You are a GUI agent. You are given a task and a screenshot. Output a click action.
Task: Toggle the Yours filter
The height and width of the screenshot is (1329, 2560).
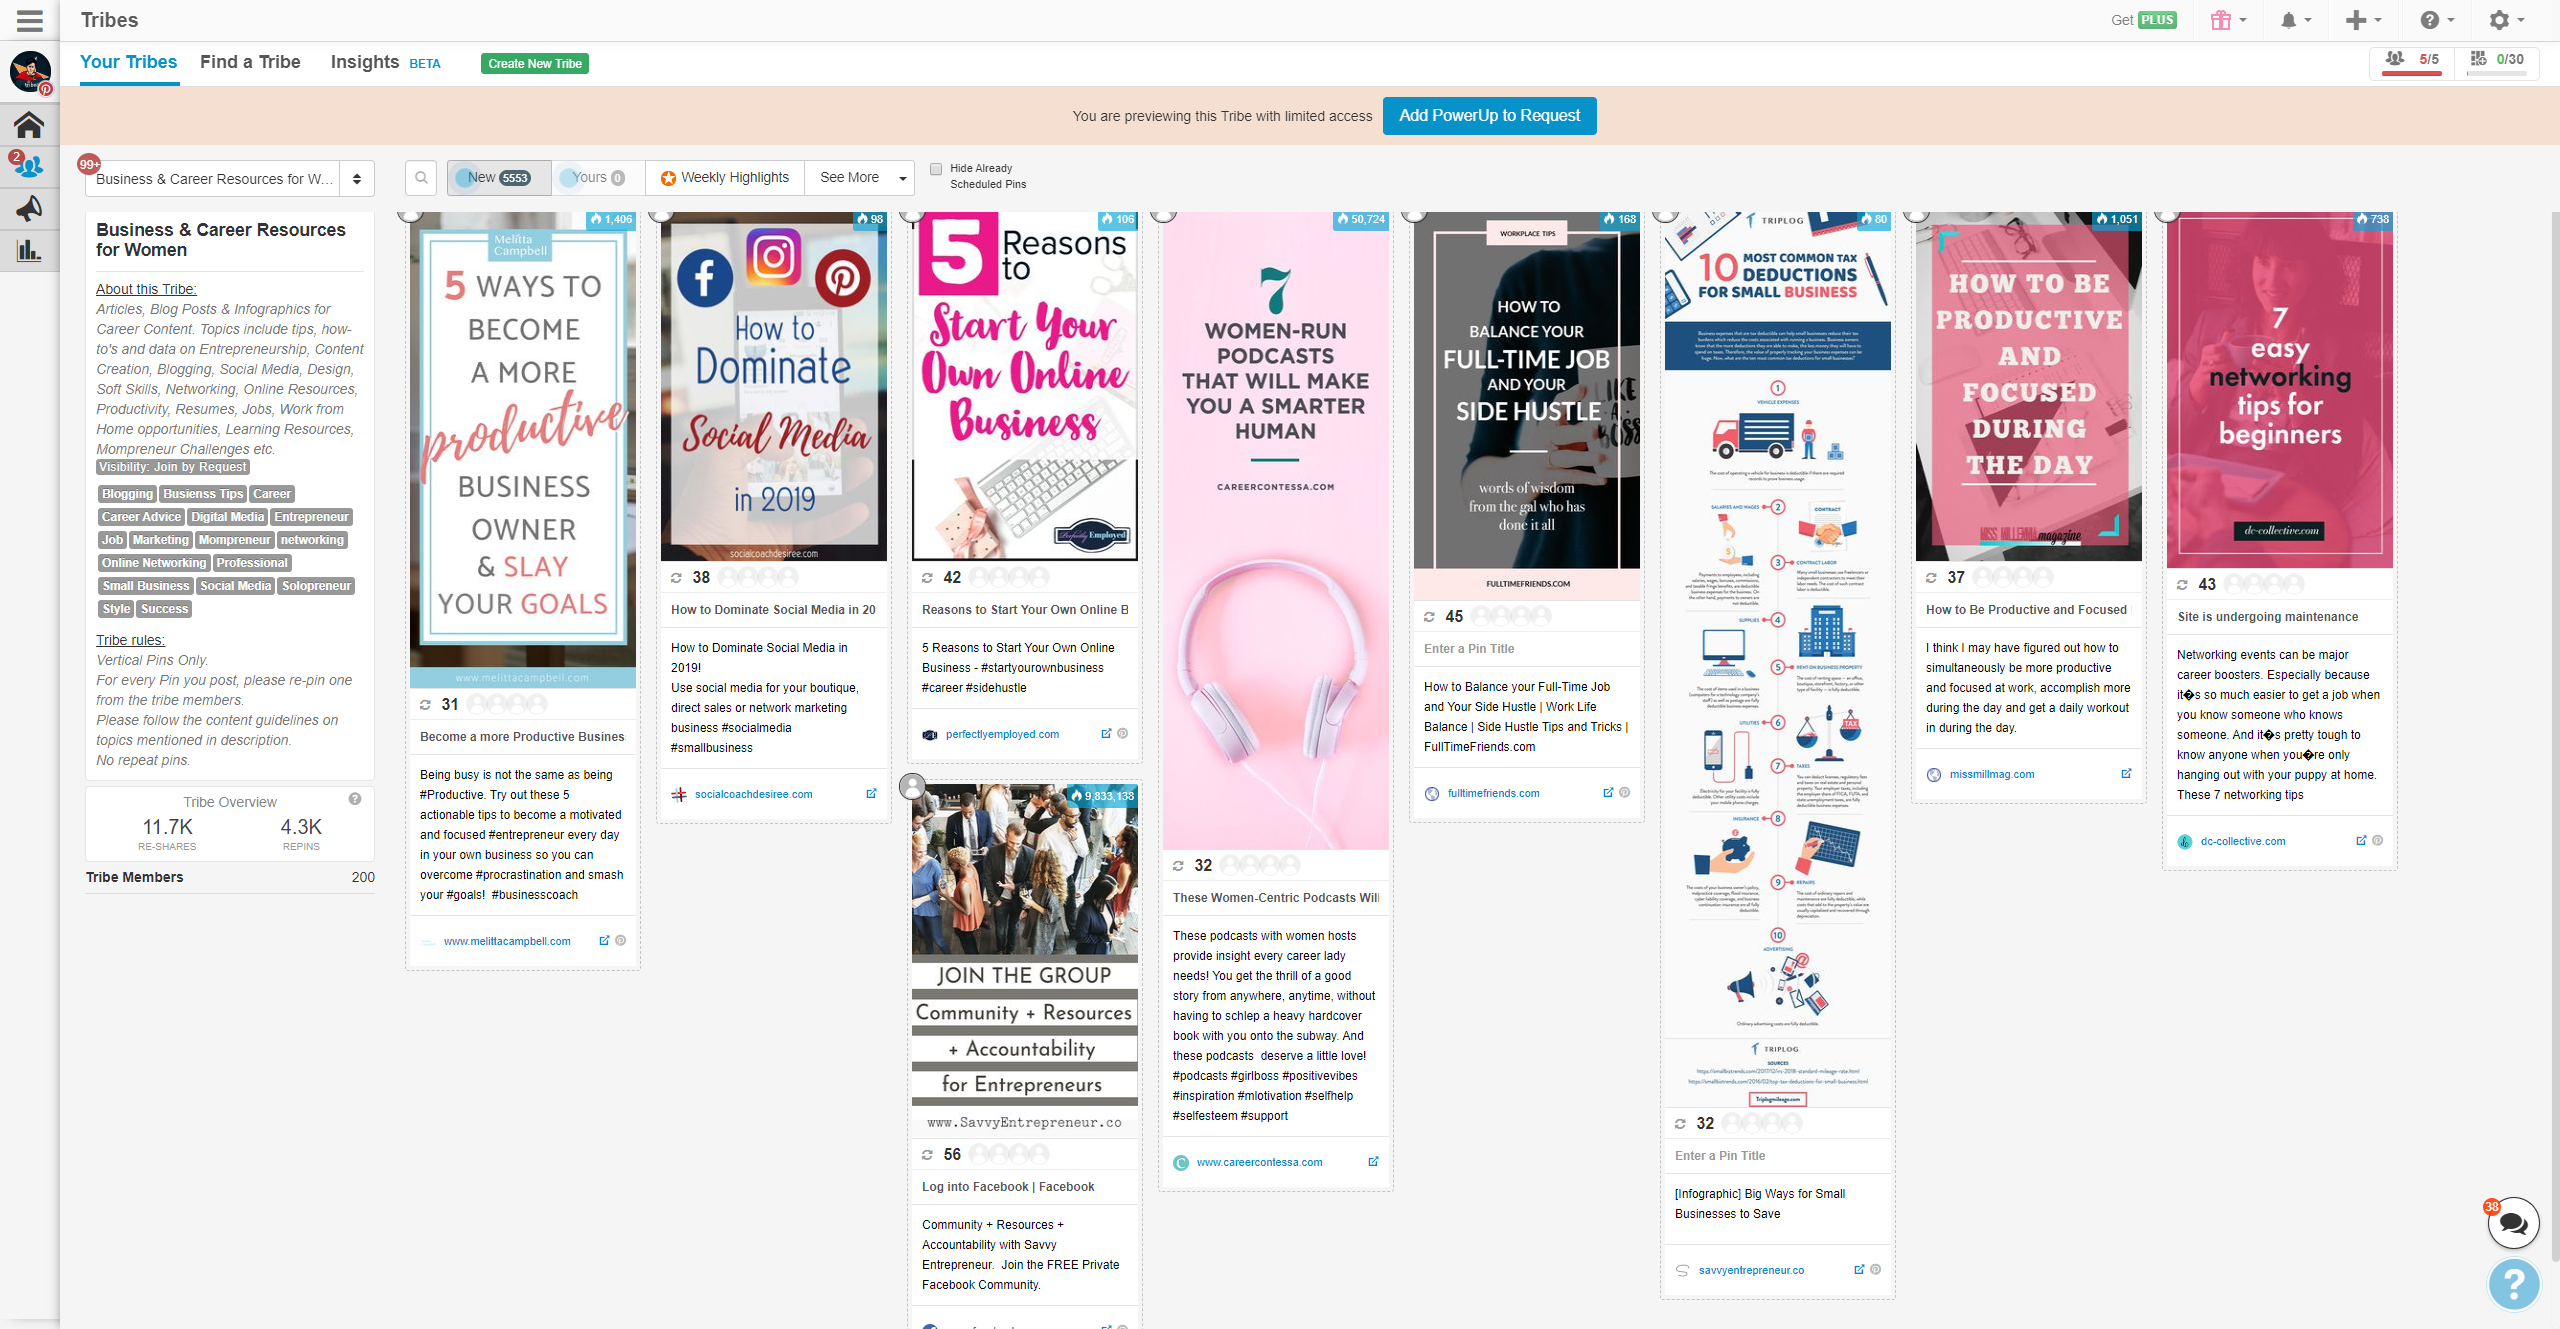pos(597,178)
